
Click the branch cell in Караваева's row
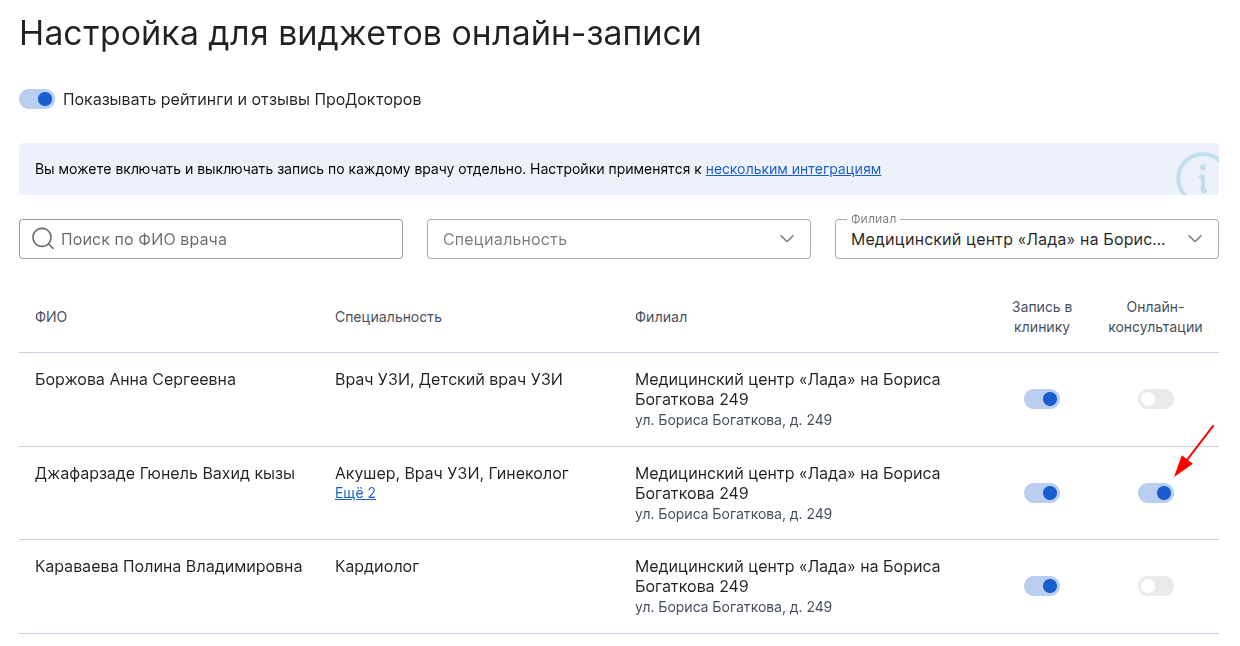(x=788, y=586)
